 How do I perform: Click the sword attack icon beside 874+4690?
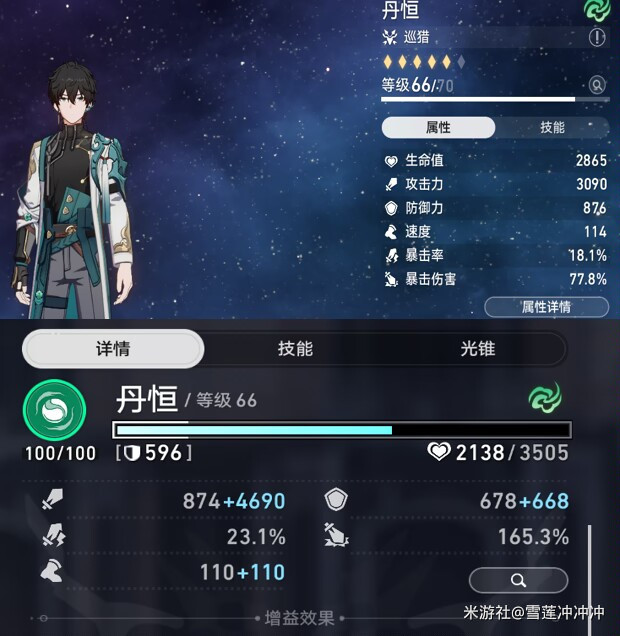[x=53, y=499]
